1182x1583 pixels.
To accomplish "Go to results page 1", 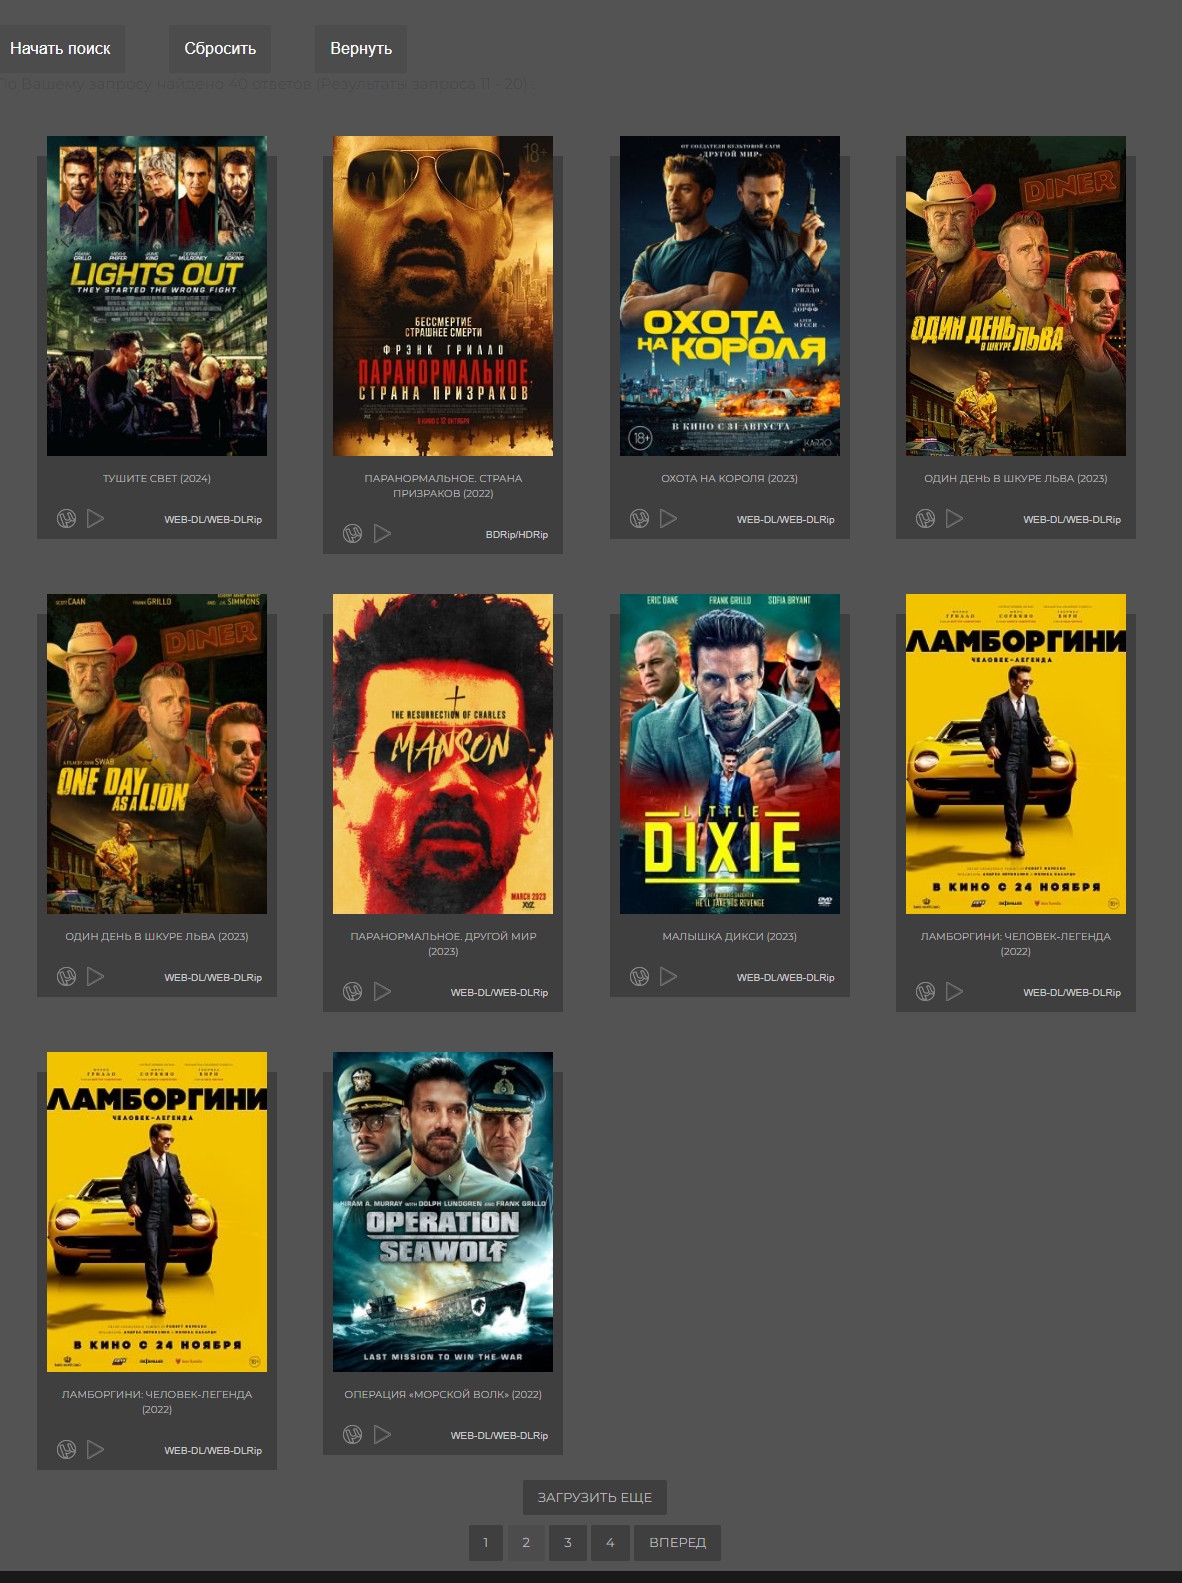I will (486, 1542).
